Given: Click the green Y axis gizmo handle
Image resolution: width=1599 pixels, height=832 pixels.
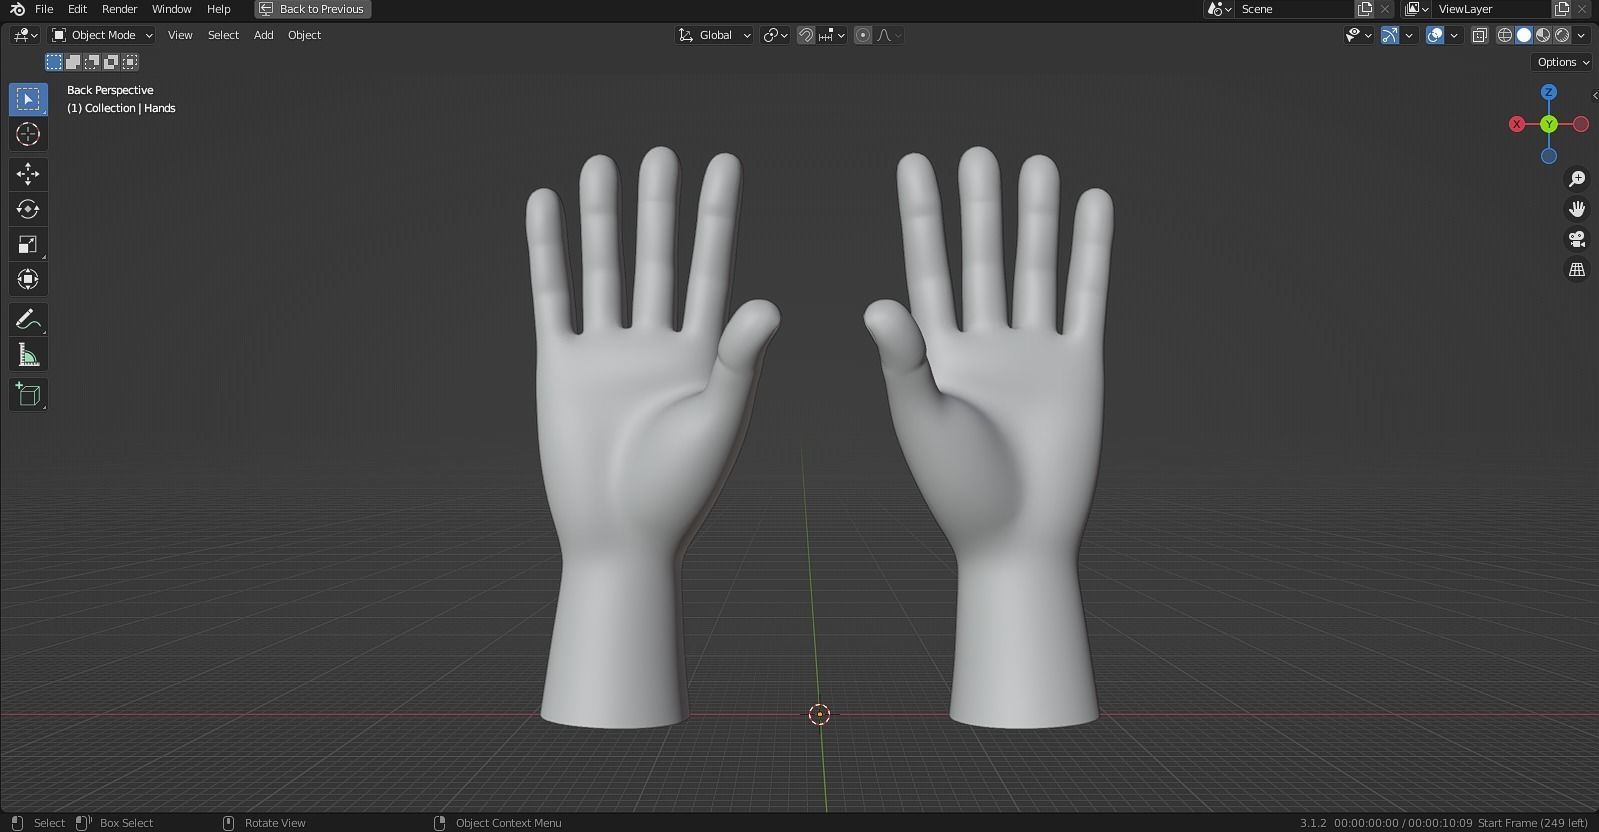Looking at the screenshot, I should tap(1549, 124).
